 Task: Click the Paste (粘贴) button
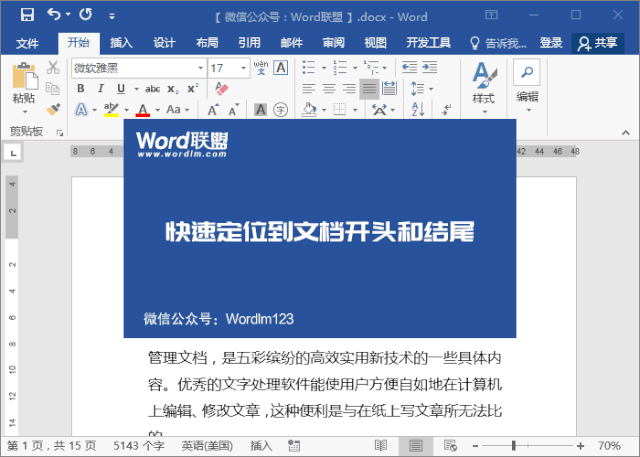coord(23,85)
